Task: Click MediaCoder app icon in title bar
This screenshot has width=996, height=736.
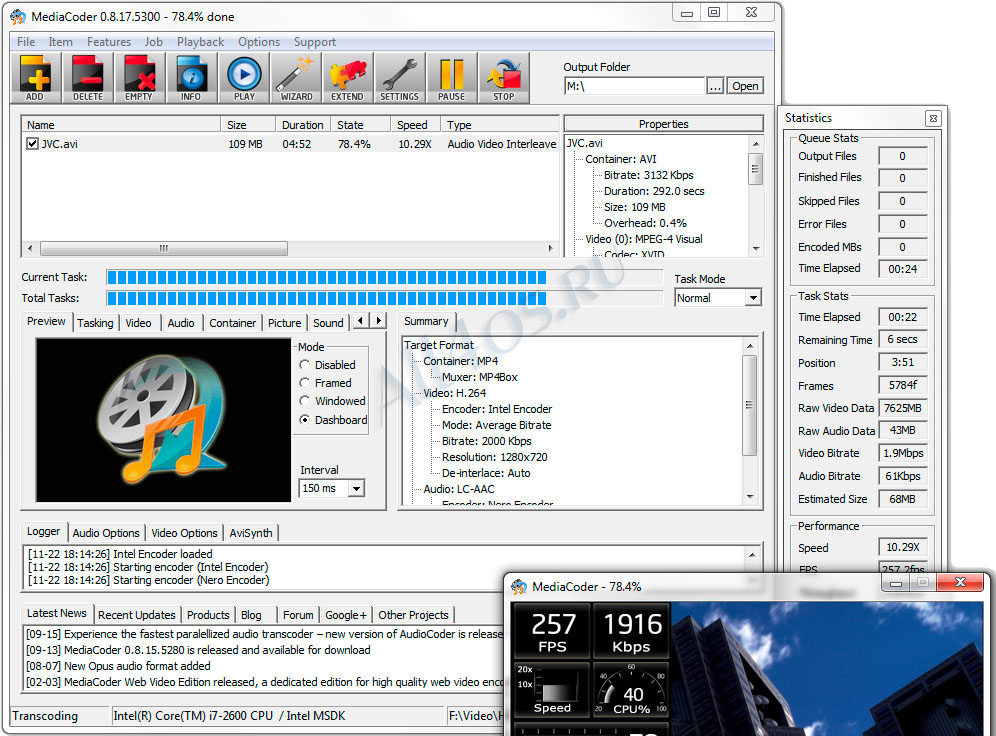Action: pos(18,17)
